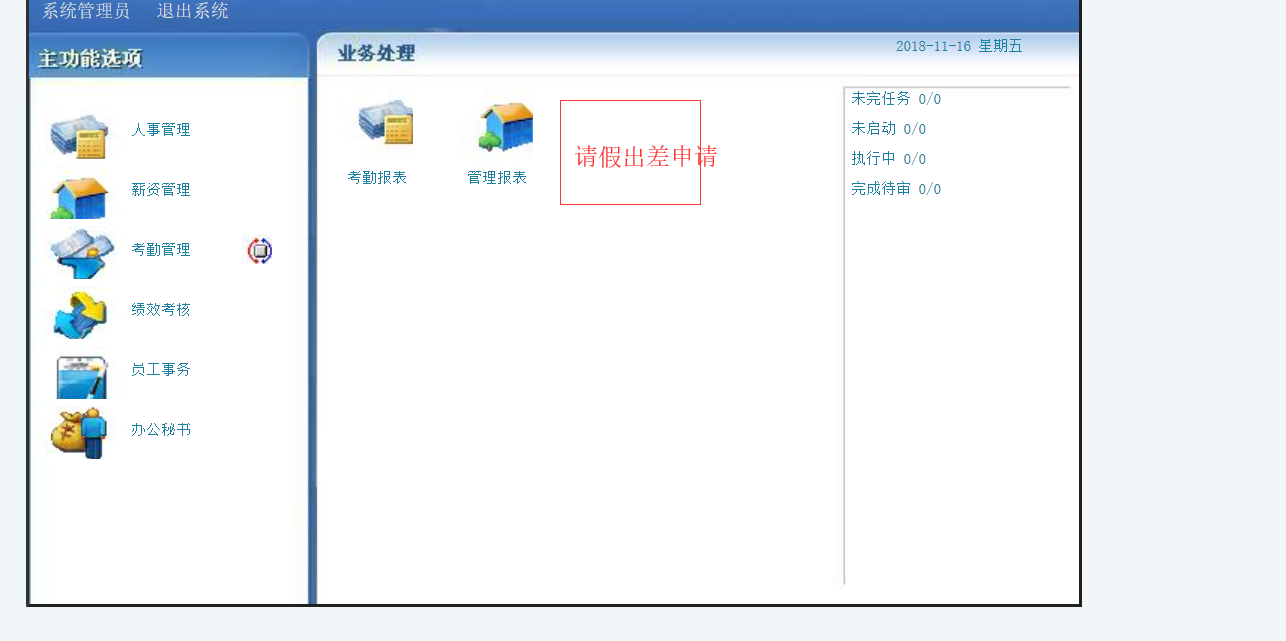Image resolution: width=1286 pixels, height=641 pixels.
Task: Open the 未启动 0/0 link
Action: click(x=888, y=129)
